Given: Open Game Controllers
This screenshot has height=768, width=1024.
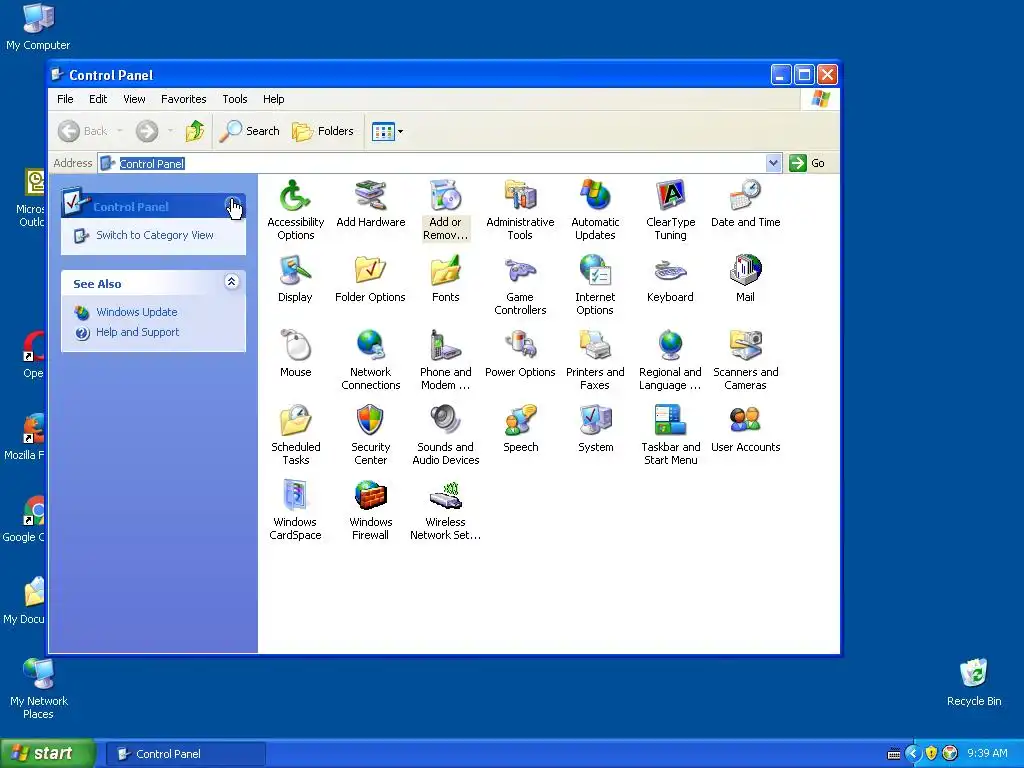Looking at the screenshot, I should [x=520, y=285].
